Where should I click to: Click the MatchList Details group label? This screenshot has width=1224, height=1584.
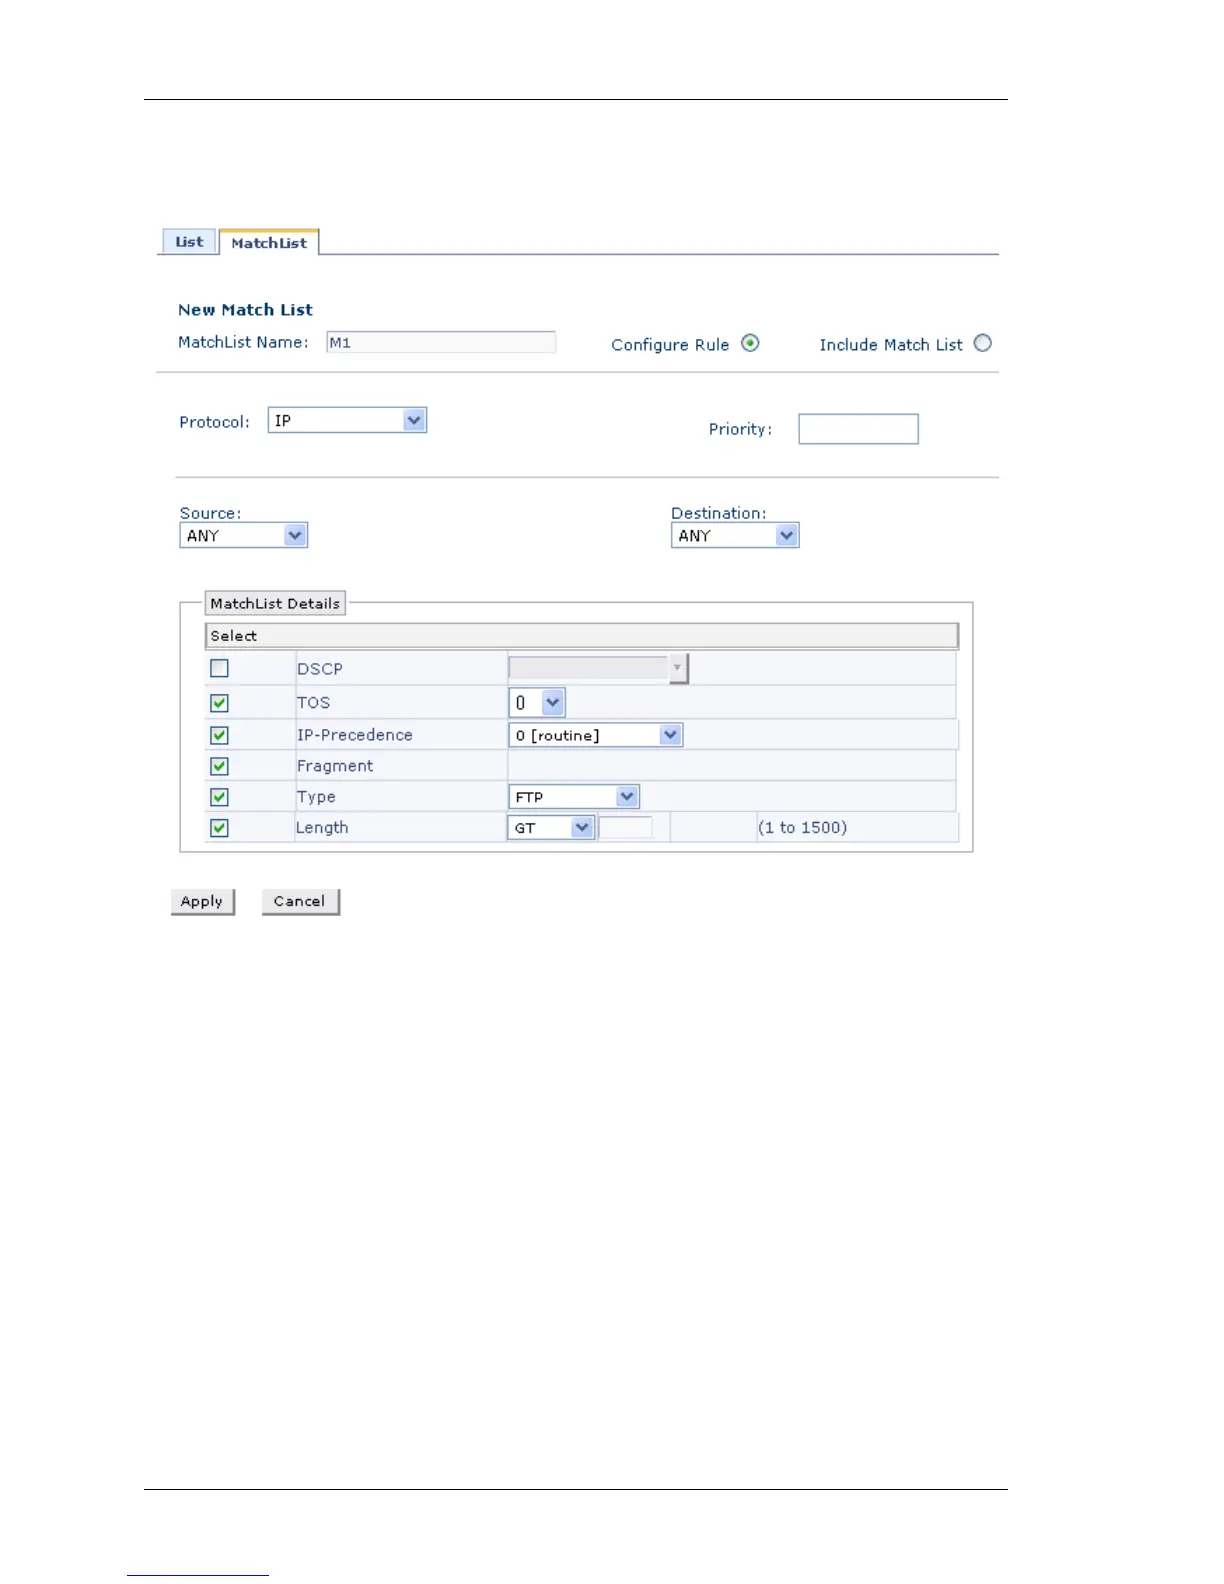(x=275, y=603)
